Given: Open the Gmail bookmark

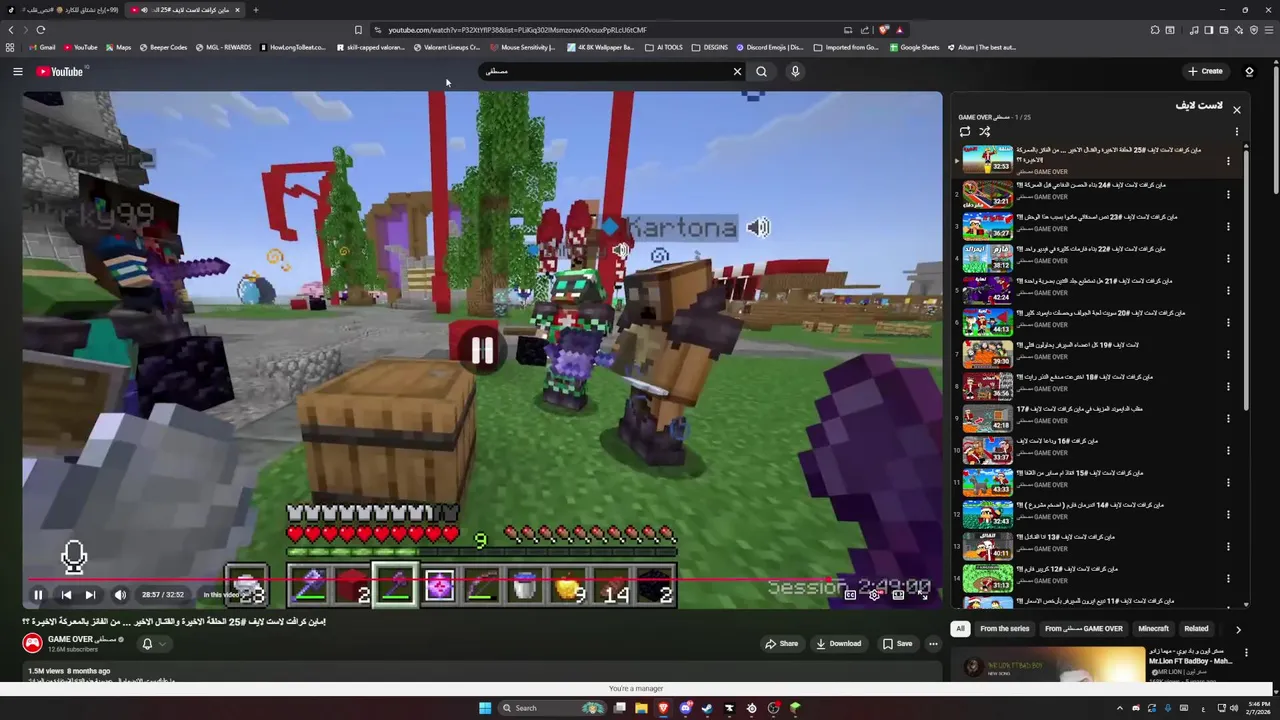Looking at the screenshot, I should (42, 47).
